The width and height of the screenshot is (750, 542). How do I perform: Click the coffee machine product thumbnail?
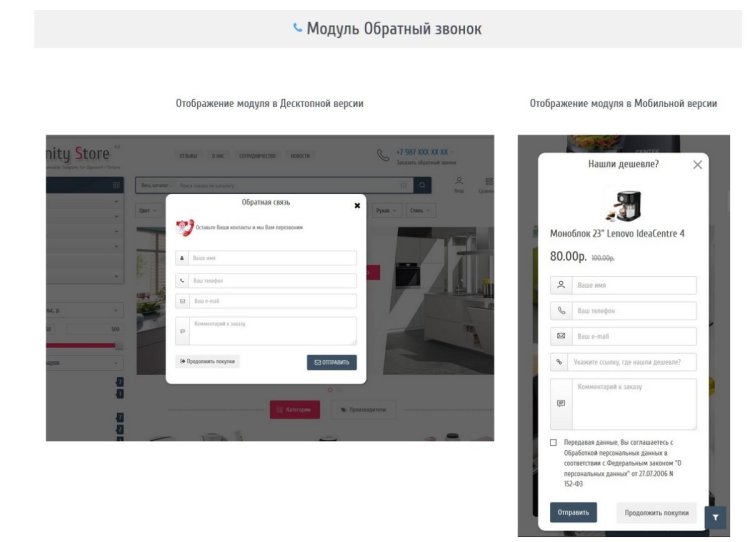pos(624,205)
